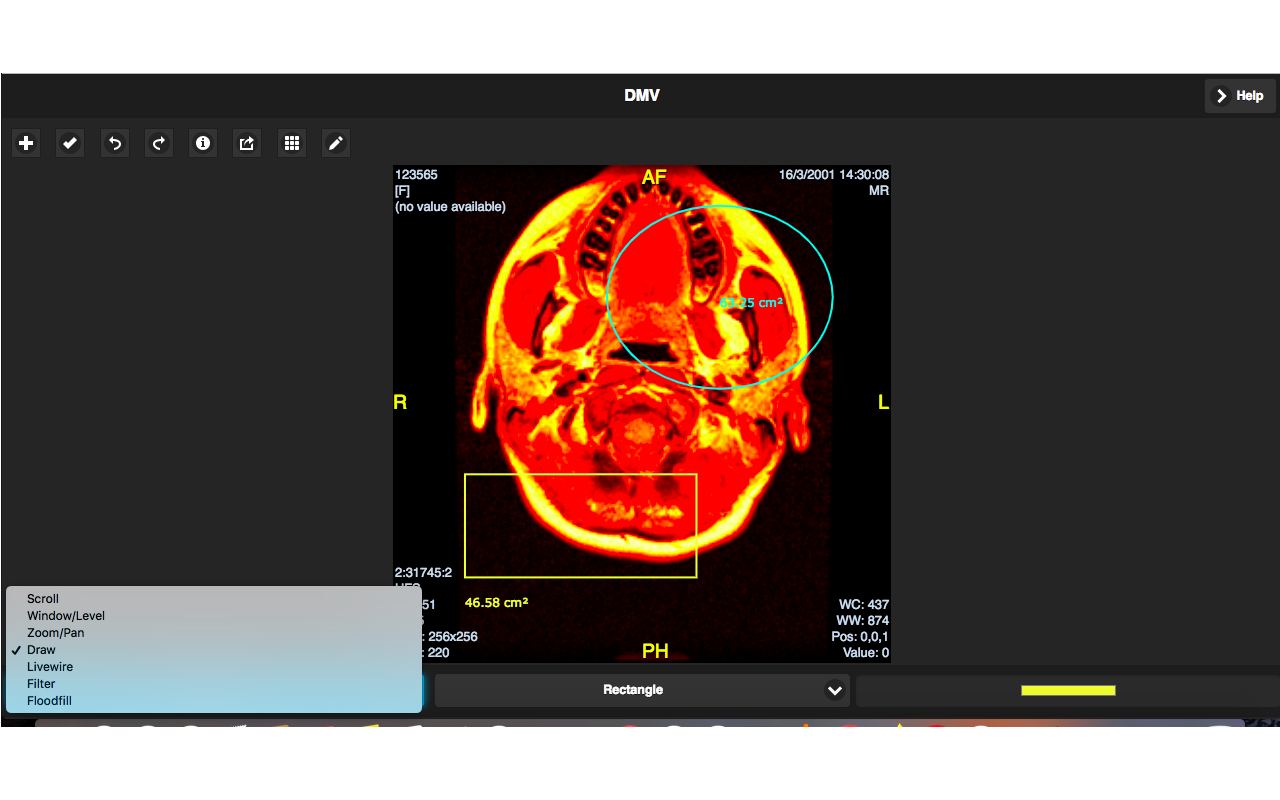Click the MR modality label
The width and height of the screenshot is (1280, 800).
pos(879,190)
